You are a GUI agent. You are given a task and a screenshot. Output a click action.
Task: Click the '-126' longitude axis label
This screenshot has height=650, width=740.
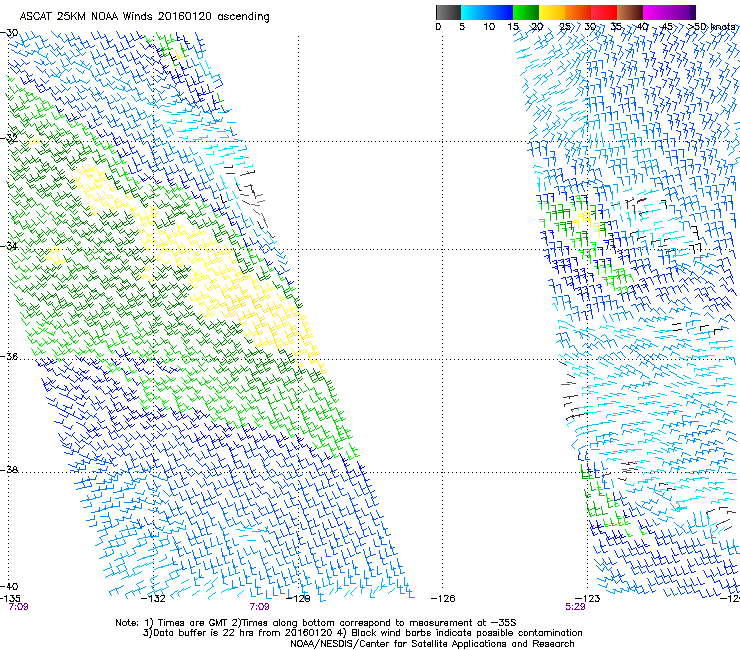coord(443,599)
